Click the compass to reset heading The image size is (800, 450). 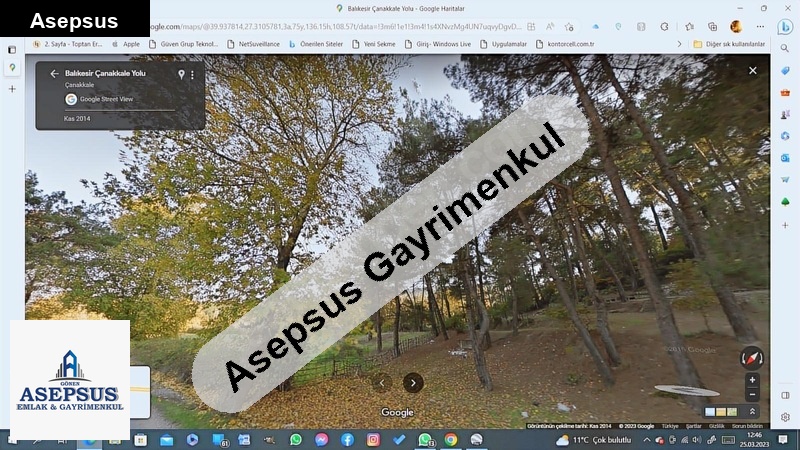click(751, 357)
